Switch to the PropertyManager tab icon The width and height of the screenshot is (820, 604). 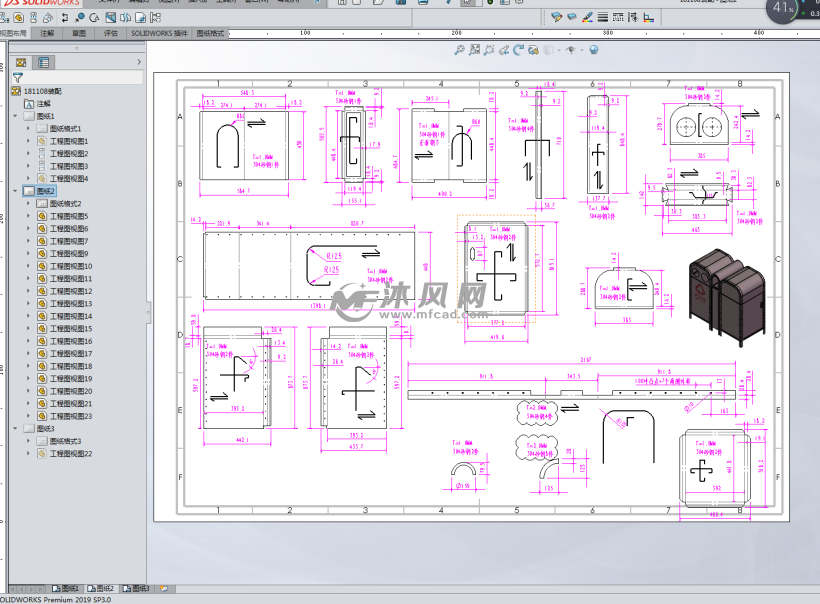[44, 62]
